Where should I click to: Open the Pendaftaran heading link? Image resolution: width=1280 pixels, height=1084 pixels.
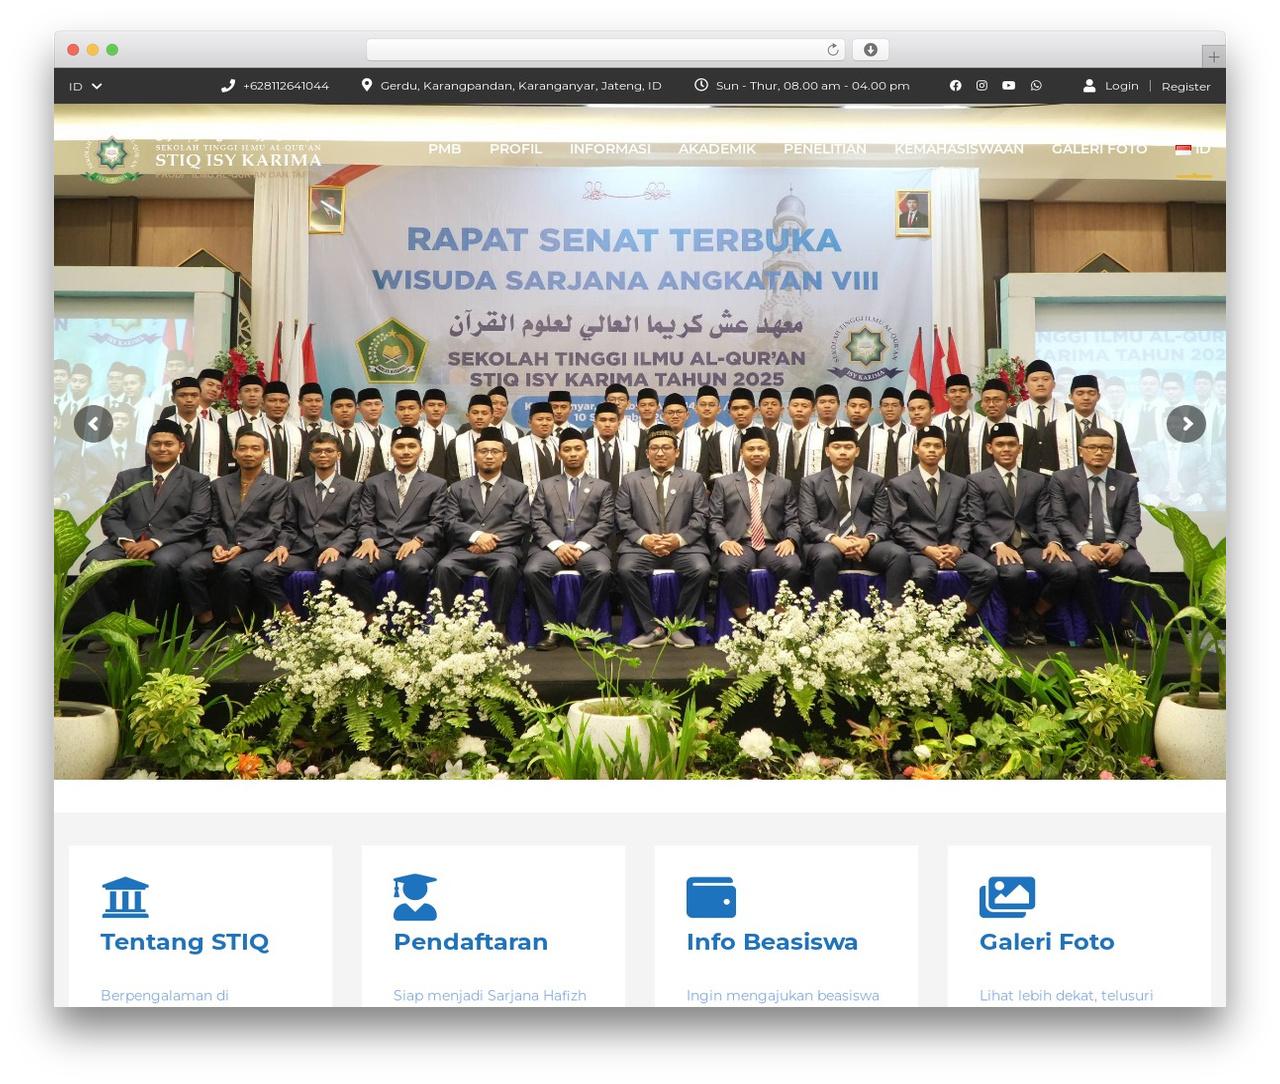pos(471,942)
